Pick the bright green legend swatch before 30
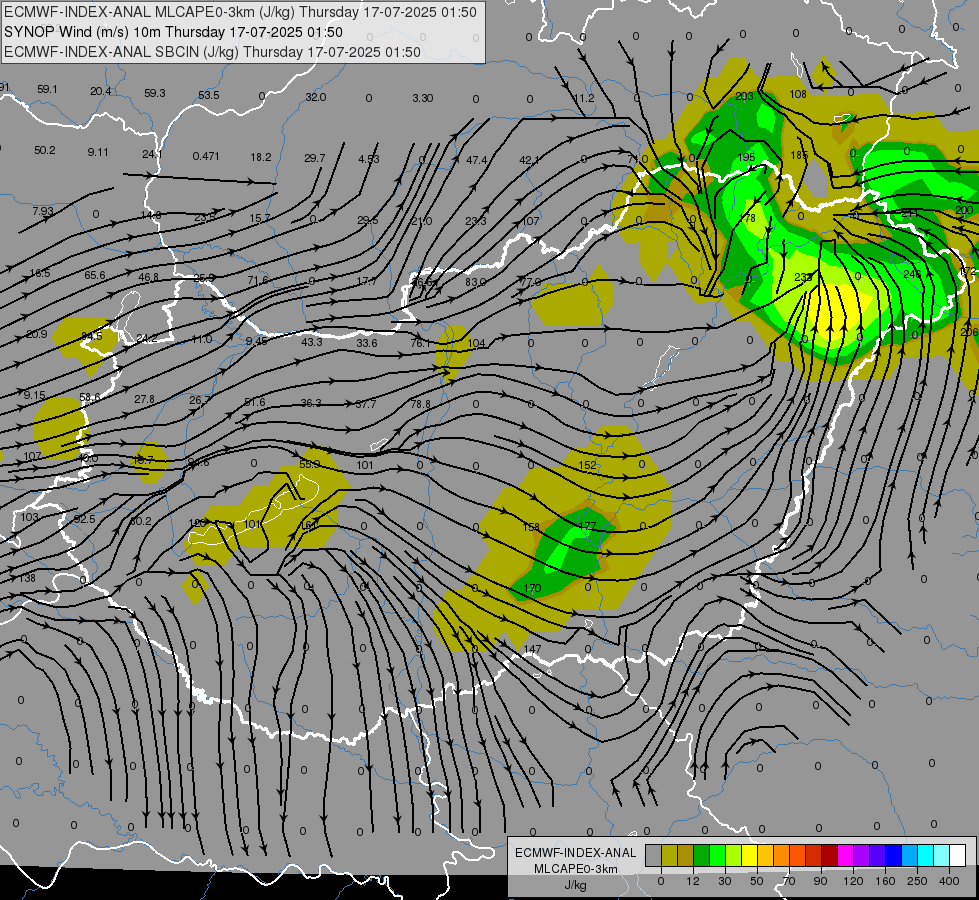This screenshot has width=979, height=900. pyautogui.click(x=718, y=856)
